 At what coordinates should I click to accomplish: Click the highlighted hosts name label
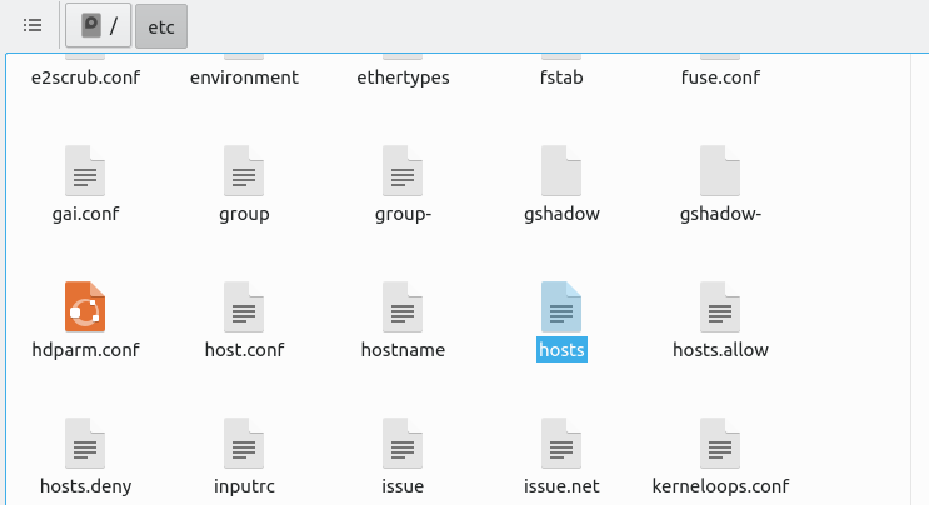(562, 350)
